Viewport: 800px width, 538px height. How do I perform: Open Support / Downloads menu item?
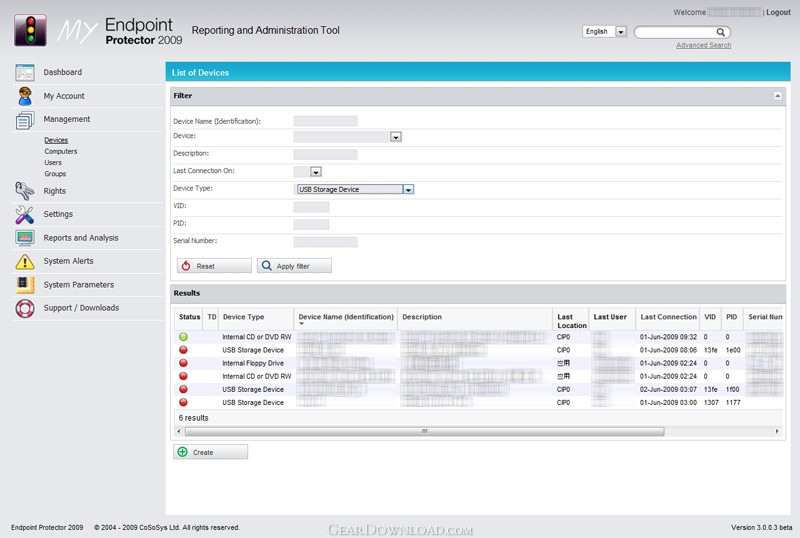click(x=81, y=308)
